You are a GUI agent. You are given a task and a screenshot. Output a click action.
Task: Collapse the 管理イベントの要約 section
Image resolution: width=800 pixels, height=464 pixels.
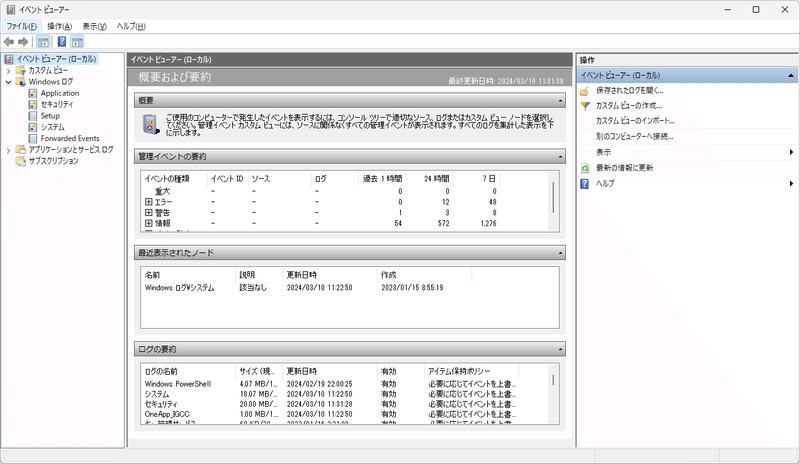coord(560,157)
